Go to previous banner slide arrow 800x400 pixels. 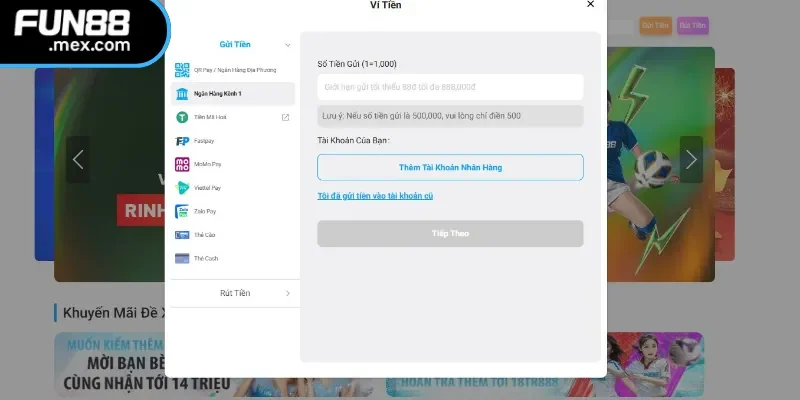tap(78, 160)
